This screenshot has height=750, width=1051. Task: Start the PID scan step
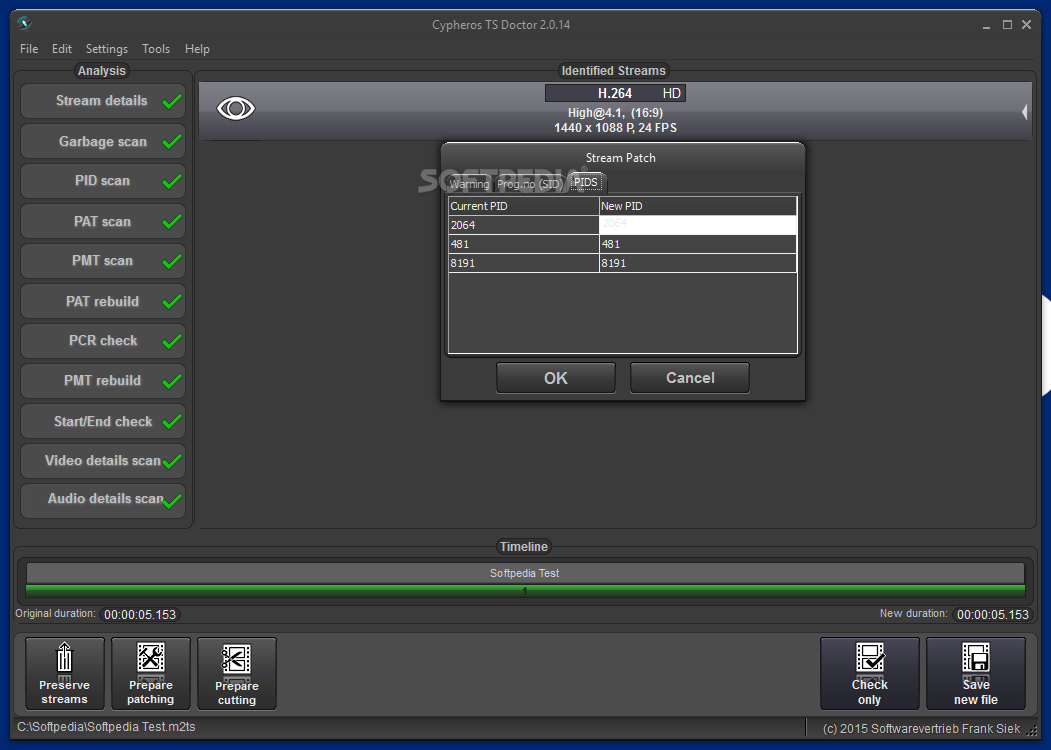103,181
